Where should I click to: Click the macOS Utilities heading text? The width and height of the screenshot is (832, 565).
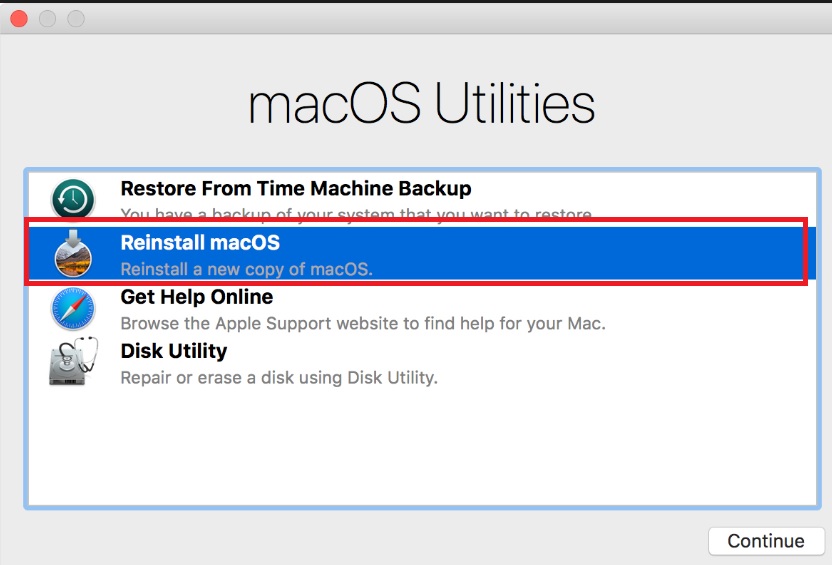tap(421, 104)
